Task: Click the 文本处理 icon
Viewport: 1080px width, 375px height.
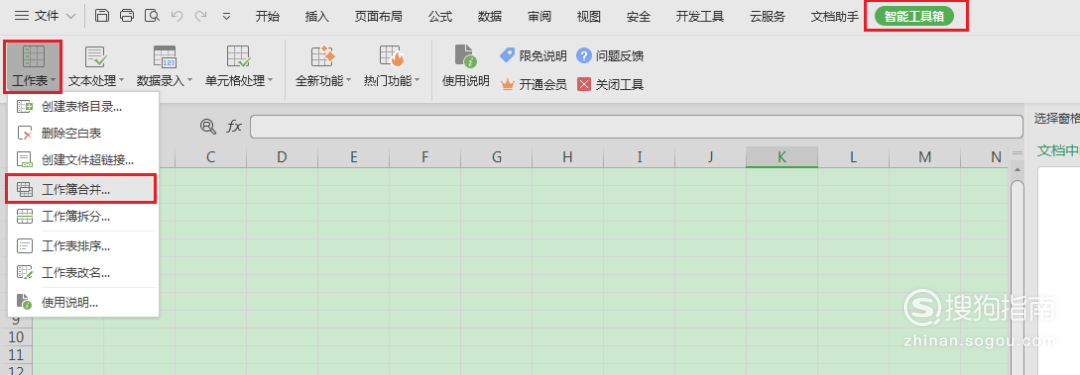Action: click(95, 57)
